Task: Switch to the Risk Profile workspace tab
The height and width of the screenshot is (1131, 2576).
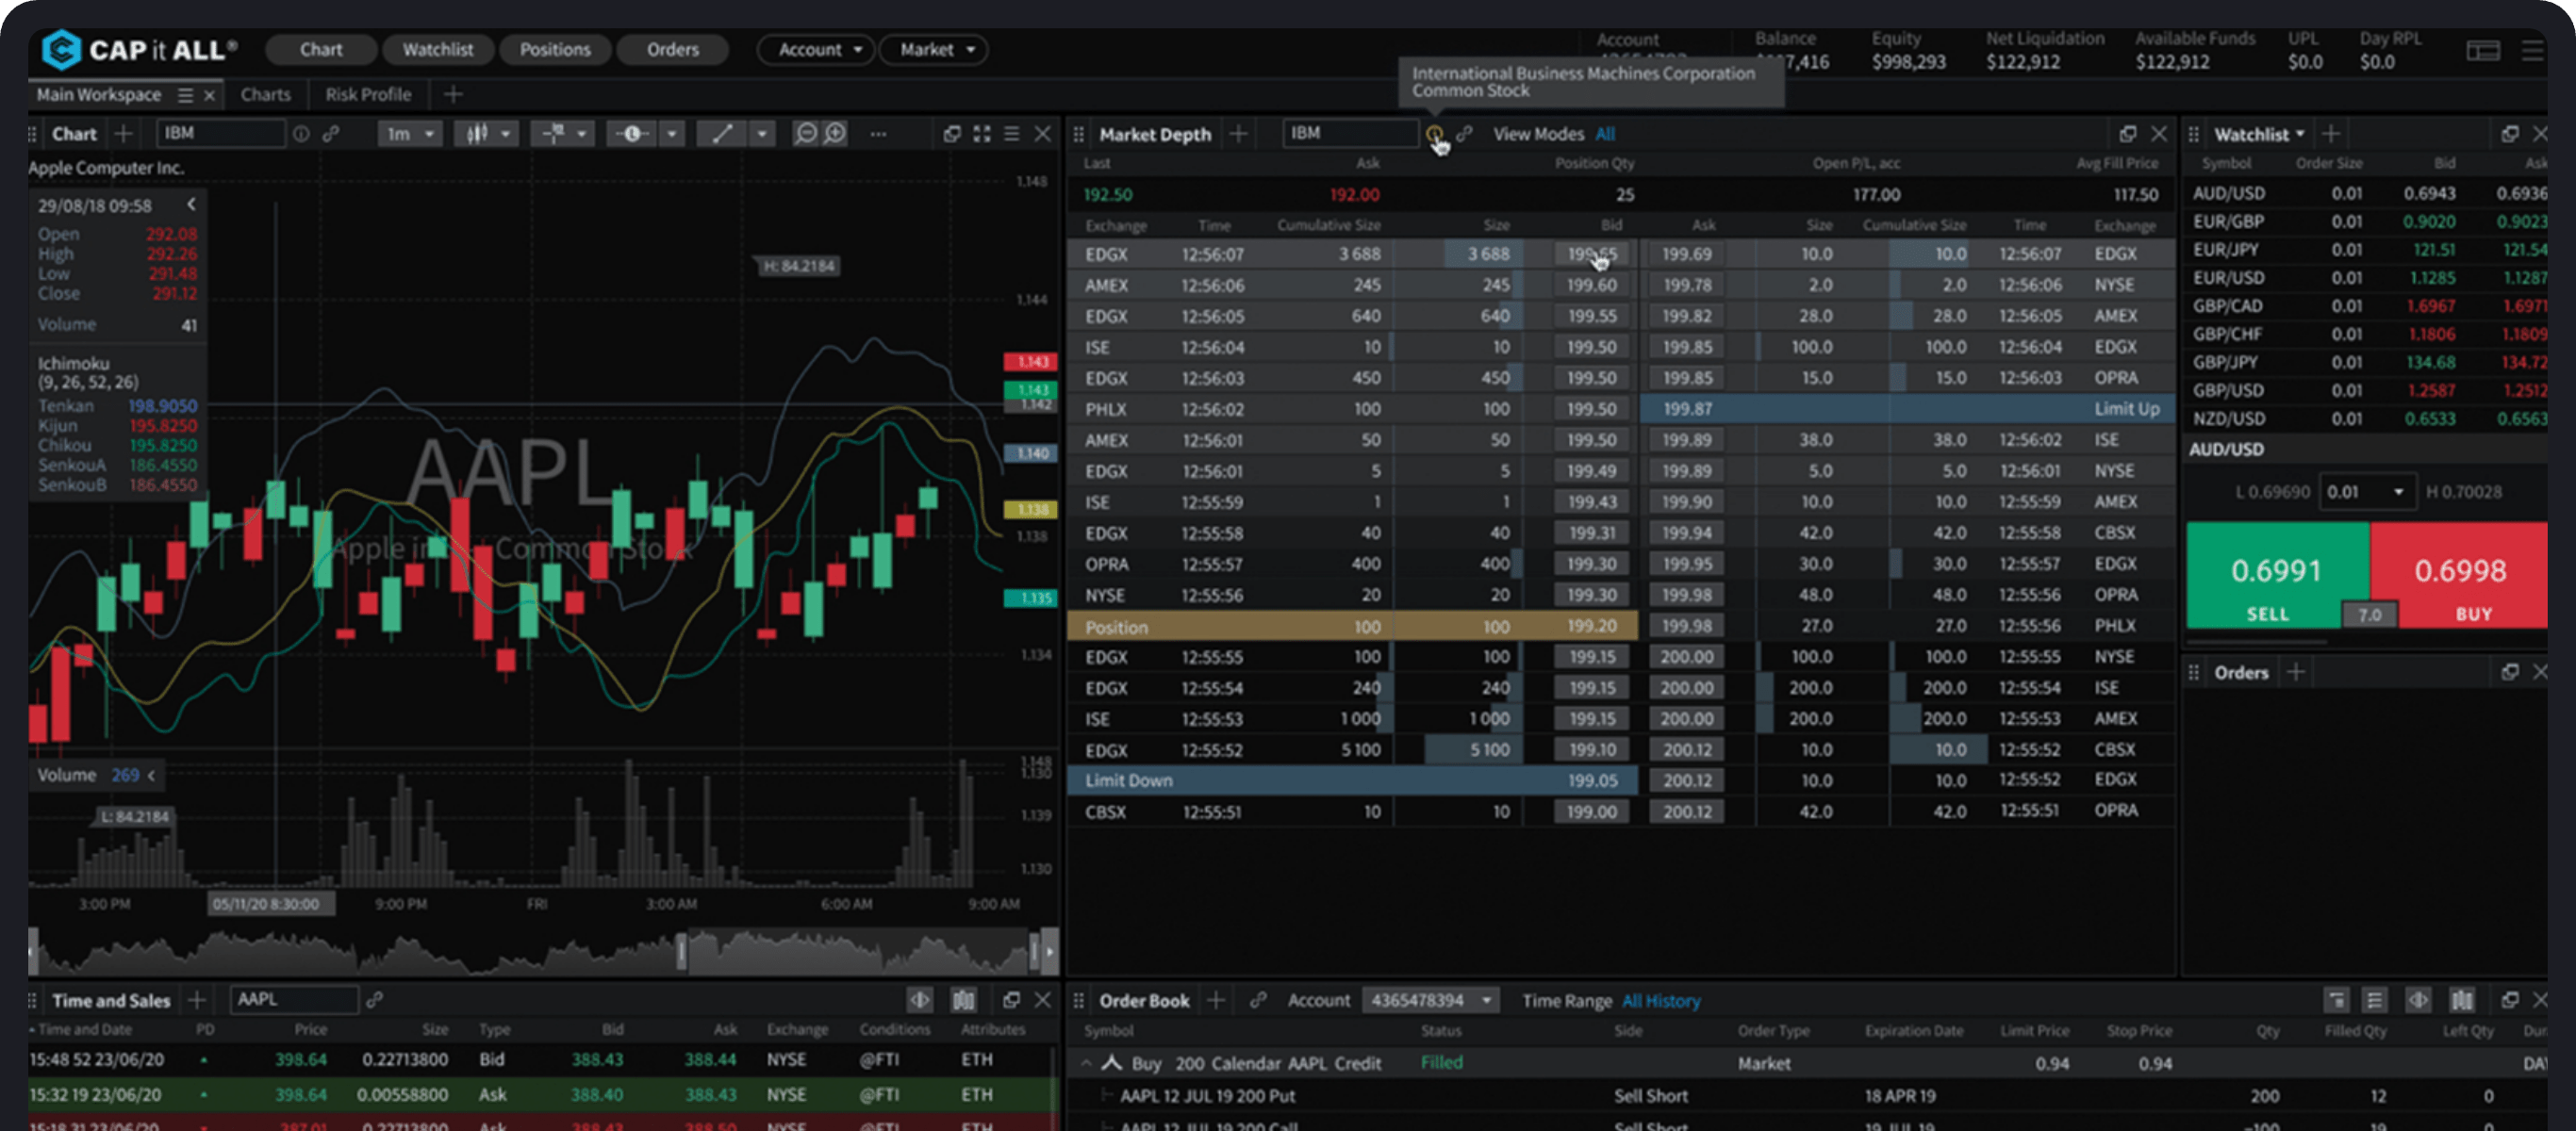Action: (x=368, y=95)
